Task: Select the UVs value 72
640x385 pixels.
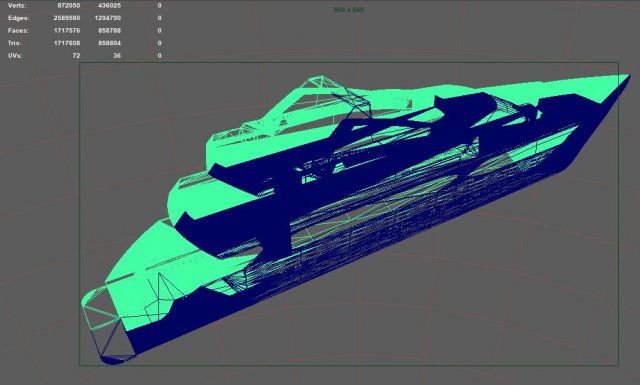Action: click(76, 56)
